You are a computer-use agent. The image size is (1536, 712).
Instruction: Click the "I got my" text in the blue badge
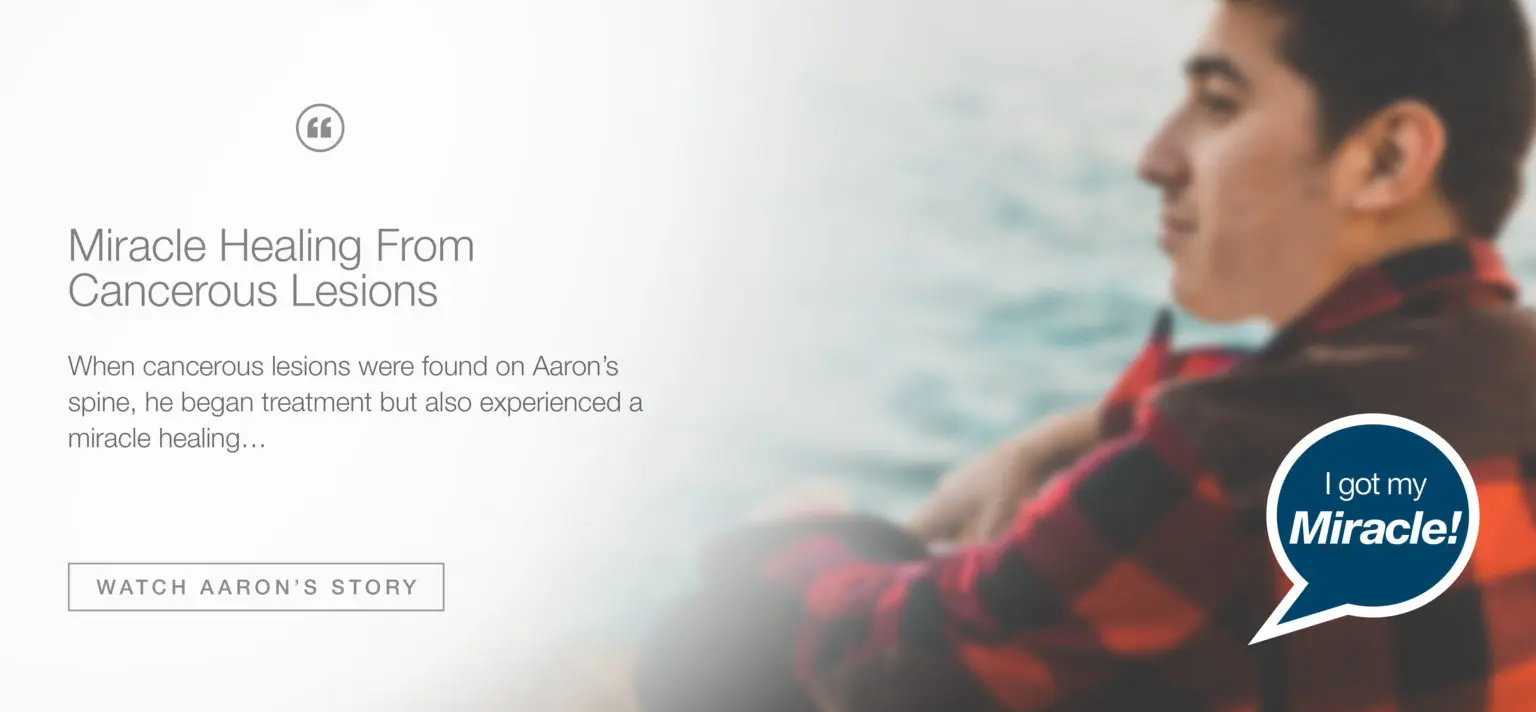[1375, 487]
